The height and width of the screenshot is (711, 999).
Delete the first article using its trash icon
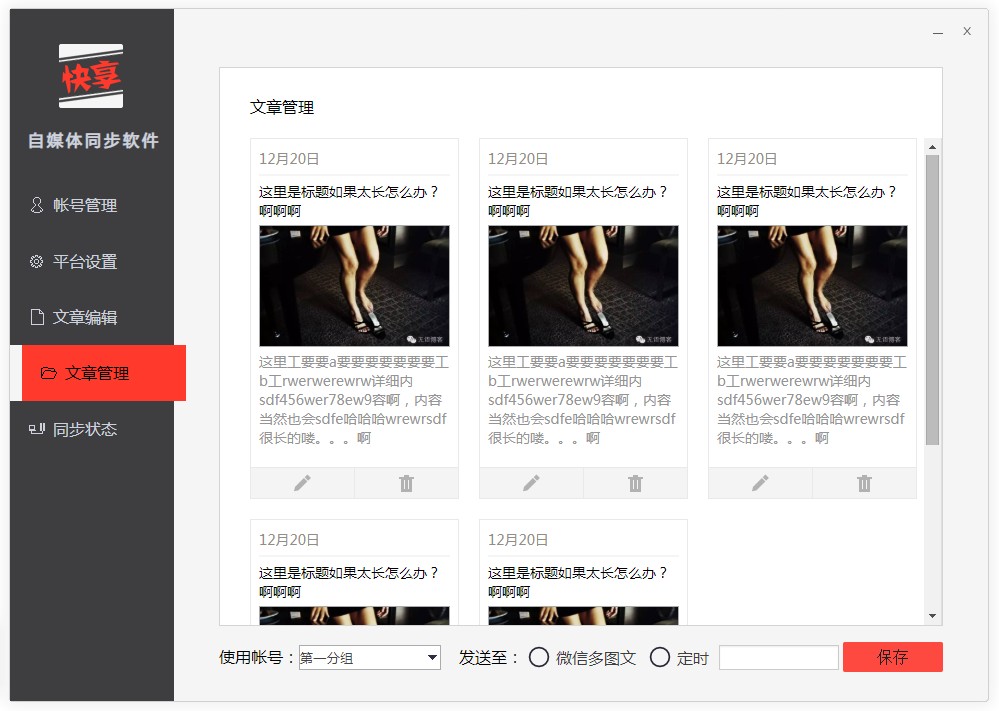405,483
